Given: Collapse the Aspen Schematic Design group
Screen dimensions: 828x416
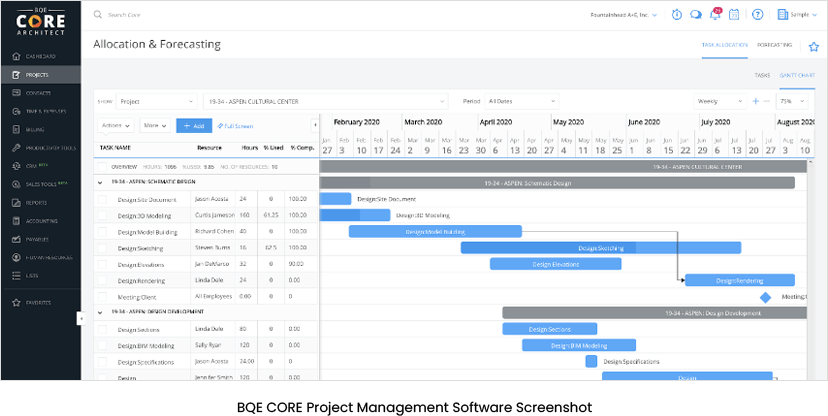Looking at the screenshot, I should (x=100, y=182).
